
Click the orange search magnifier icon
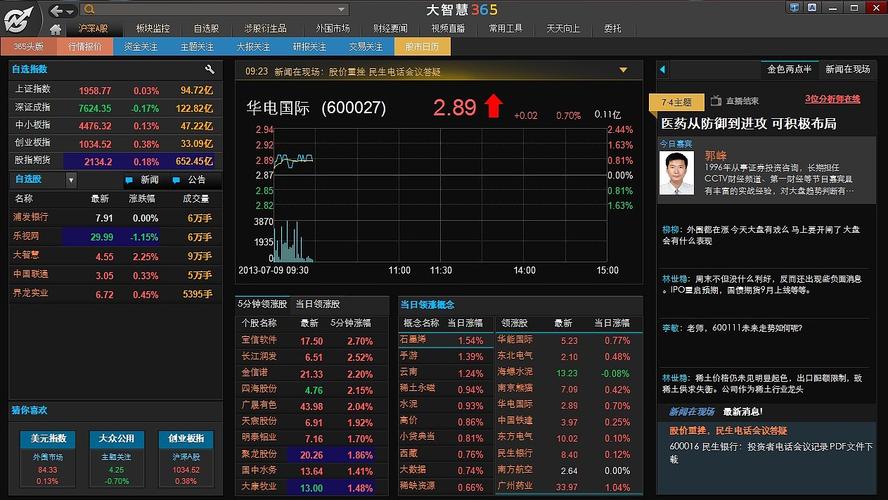[x=89, y=9]
